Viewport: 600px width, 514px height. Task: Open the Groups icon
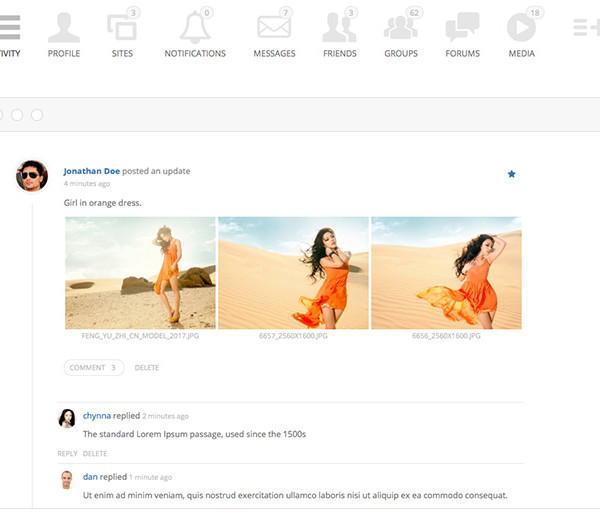point(401,28)
